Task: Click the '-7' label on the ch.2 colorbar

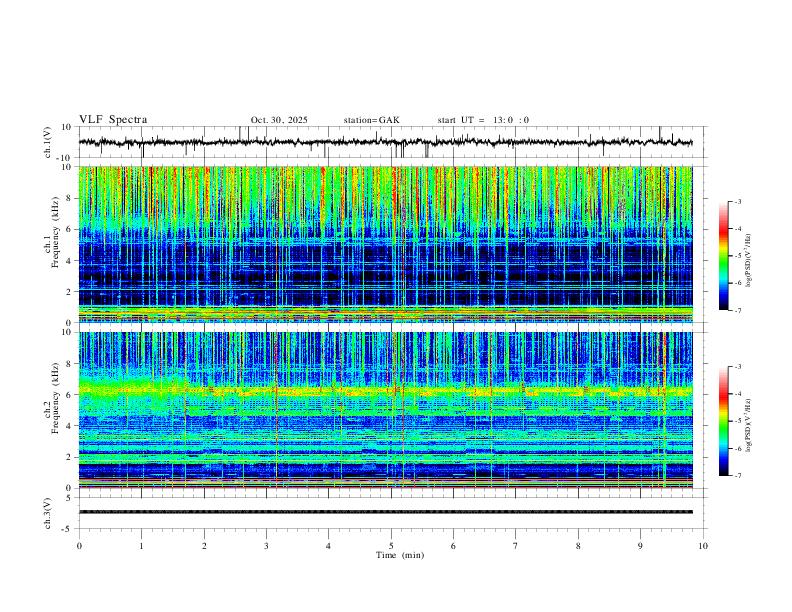Action: pos(737,476)
